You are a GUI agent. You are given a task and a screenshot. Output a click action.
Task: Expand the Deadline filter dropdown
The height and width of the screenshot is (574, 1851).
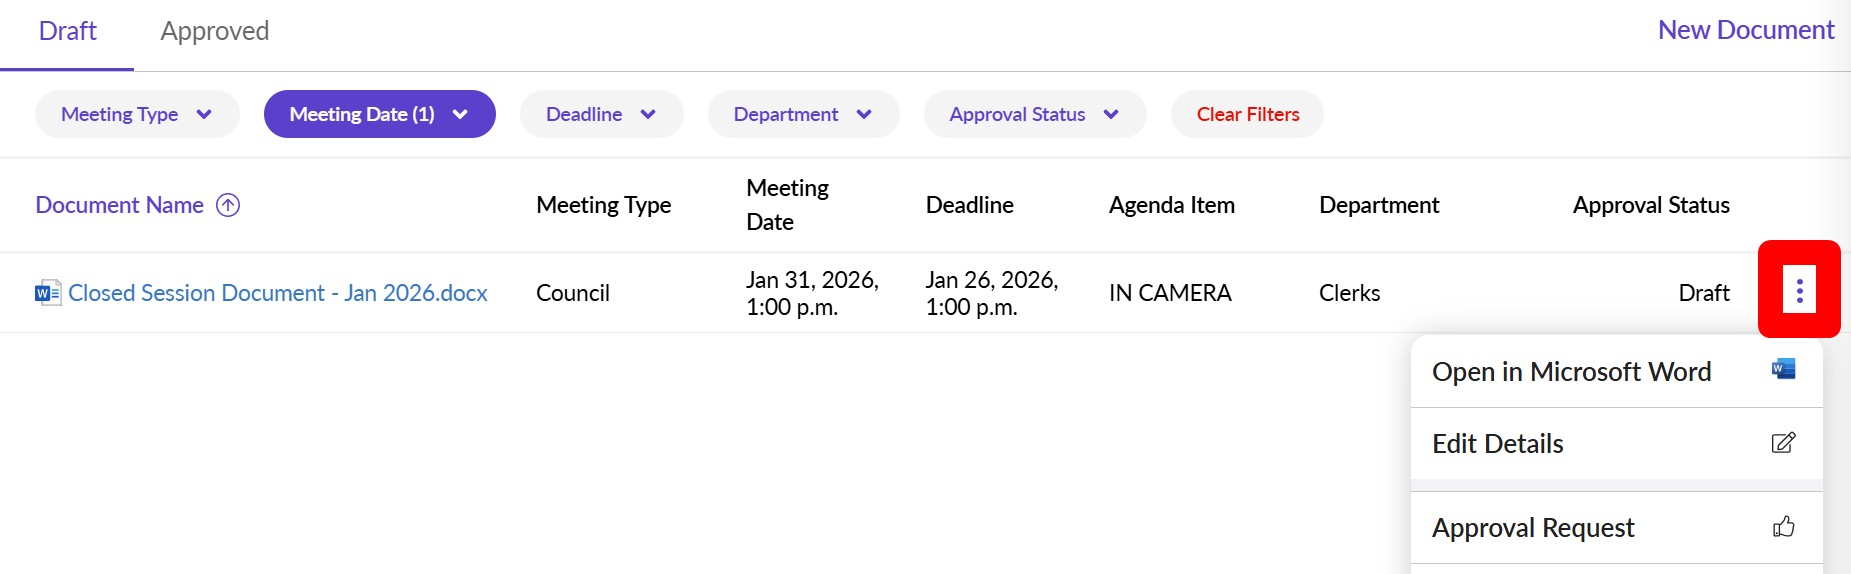point(601,114)
